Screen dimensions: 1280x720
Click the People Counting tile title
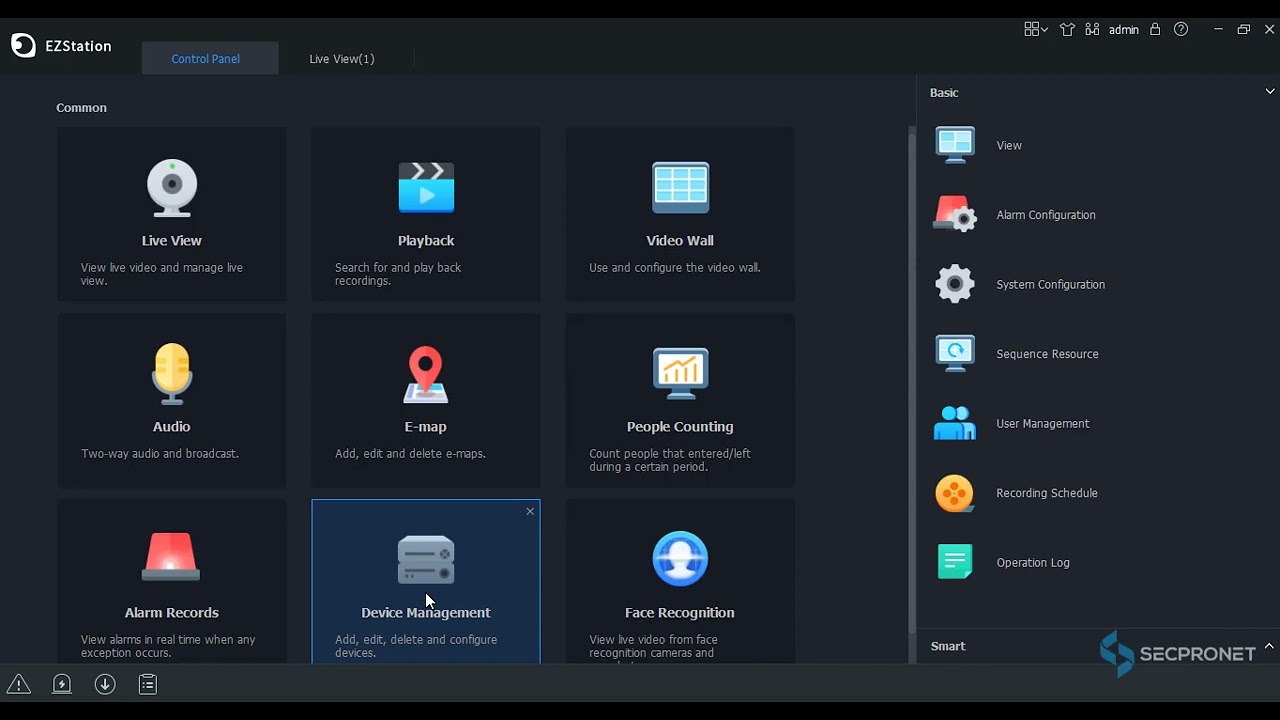point(680,427)
